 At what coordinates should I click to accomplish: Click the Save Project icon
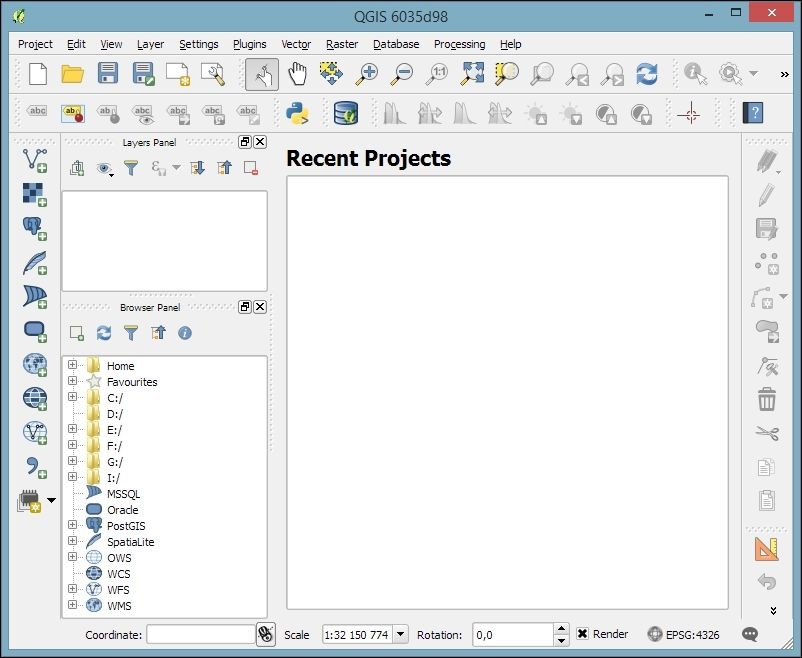108,74
